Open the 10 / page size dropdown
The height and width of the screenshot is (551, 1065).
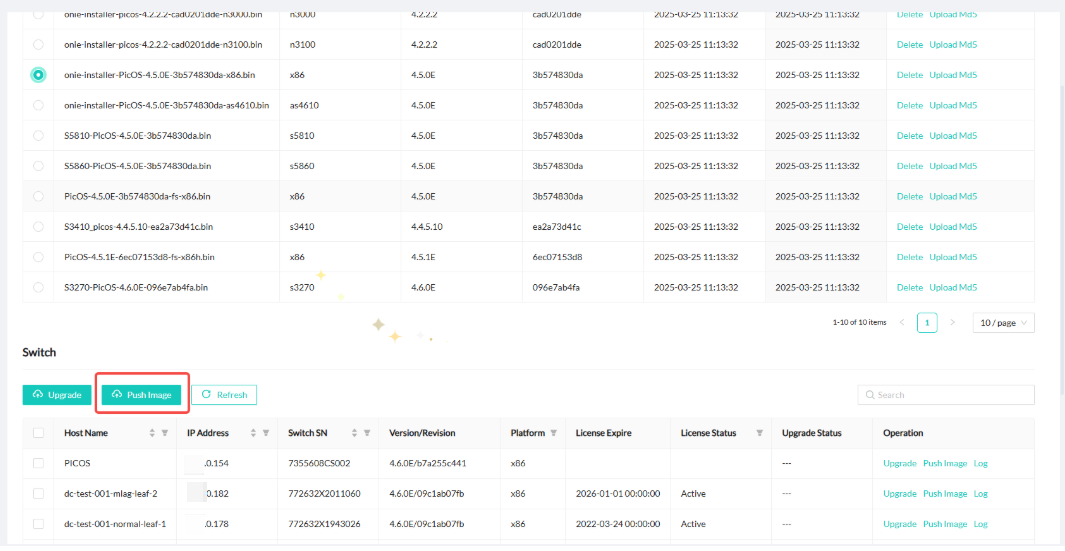(x=1003, y=323)
